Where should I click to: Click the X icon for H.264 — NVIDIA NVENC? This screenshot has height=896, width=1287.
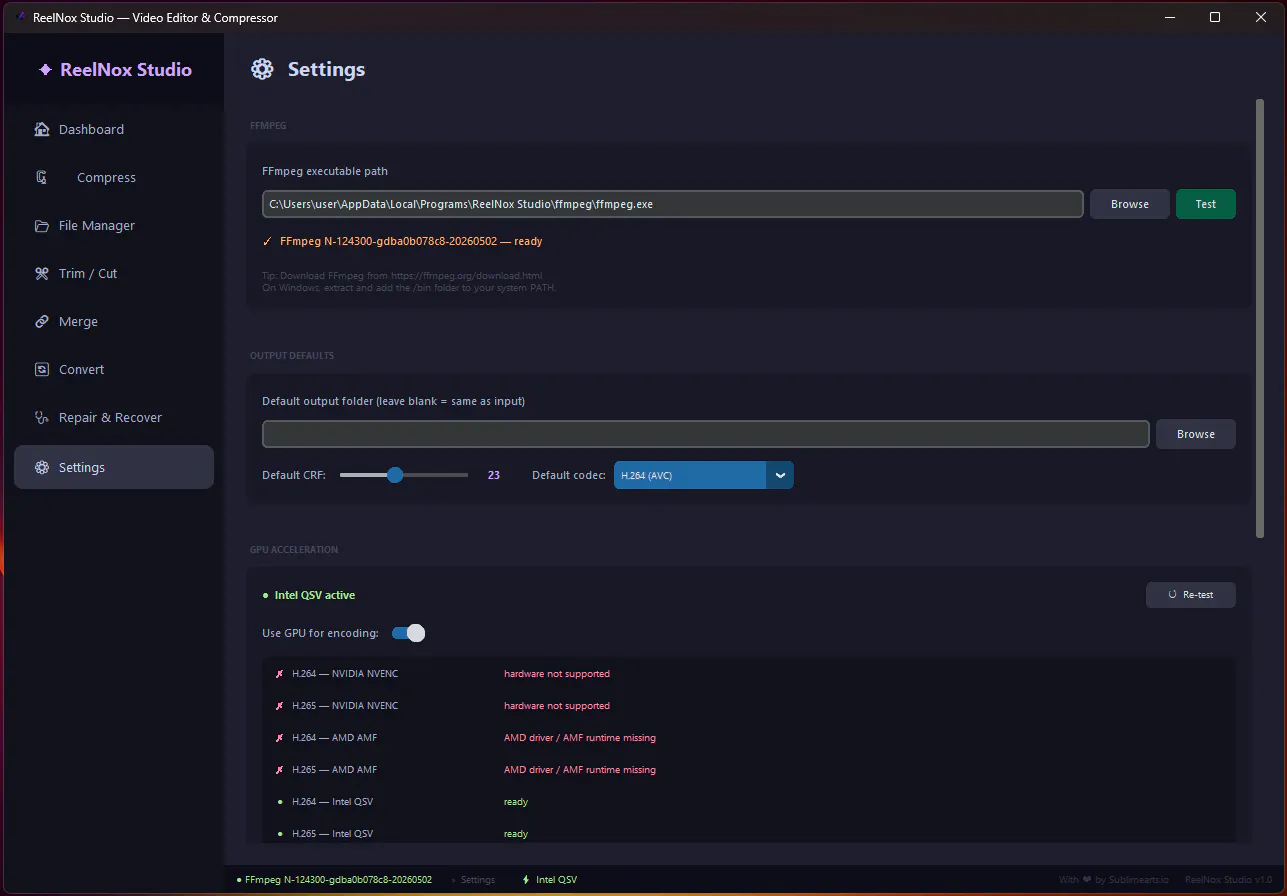tap(280, 674)
